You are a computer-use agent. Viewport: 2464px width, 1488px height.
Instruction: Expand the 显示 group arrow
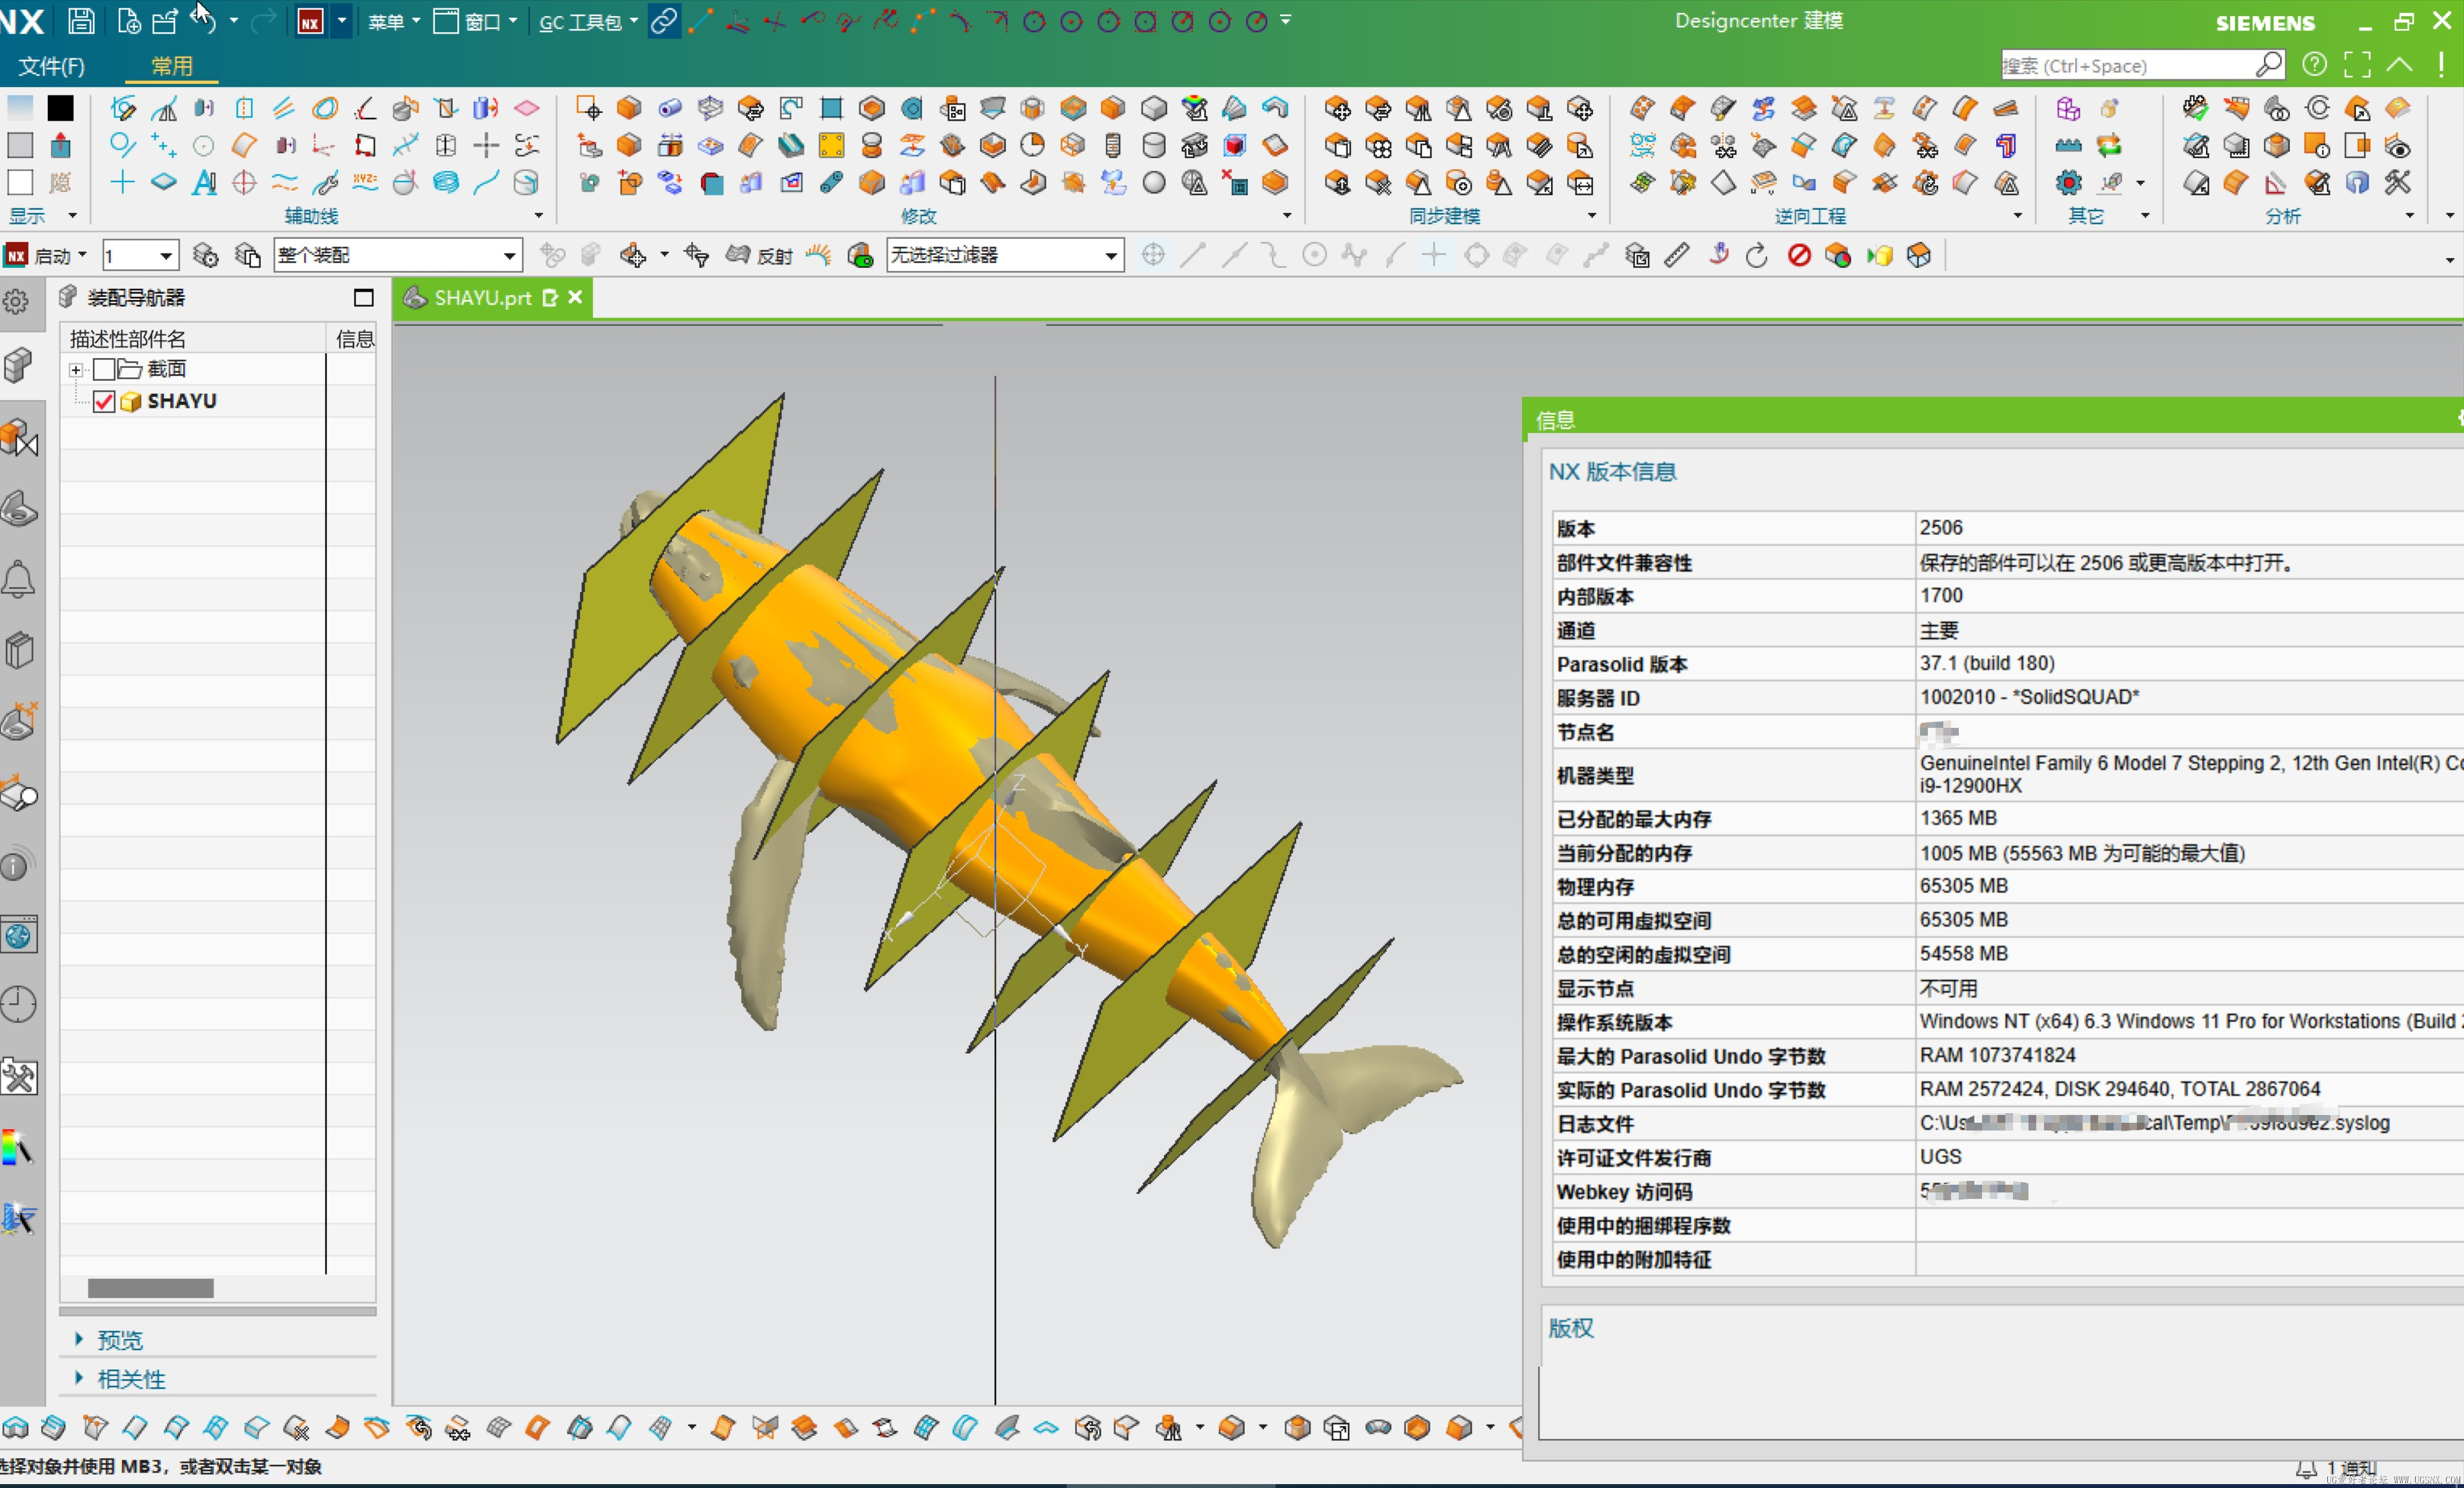(x=72, y=216)
